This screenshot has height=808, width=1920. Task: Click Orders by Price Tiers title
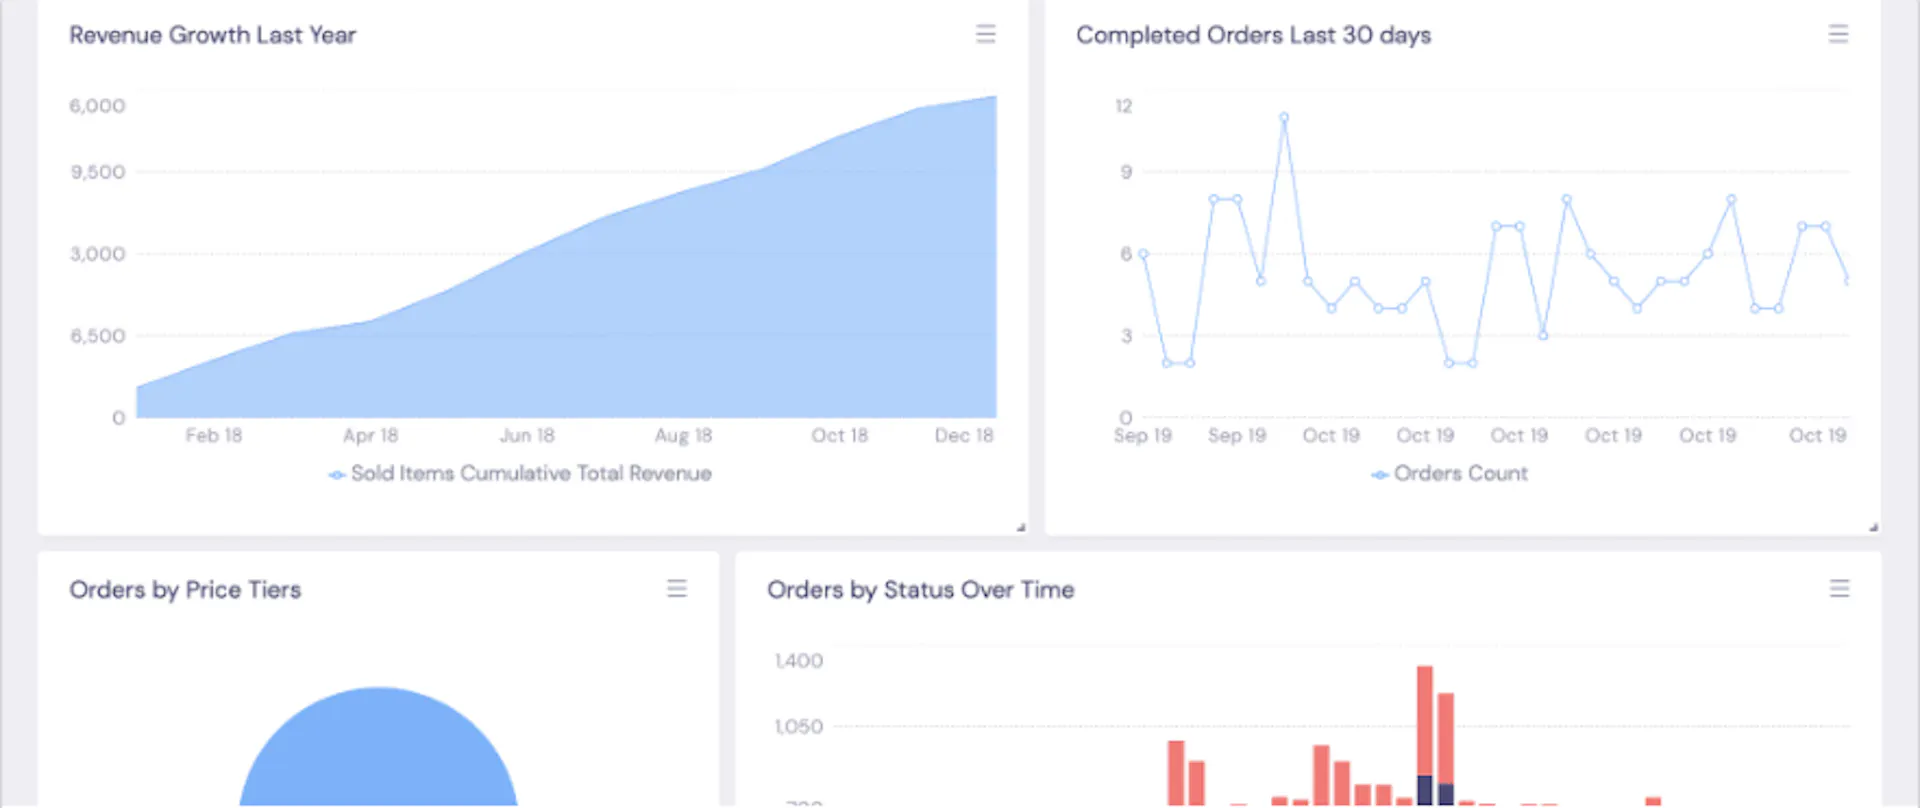[x=185, y=589]
